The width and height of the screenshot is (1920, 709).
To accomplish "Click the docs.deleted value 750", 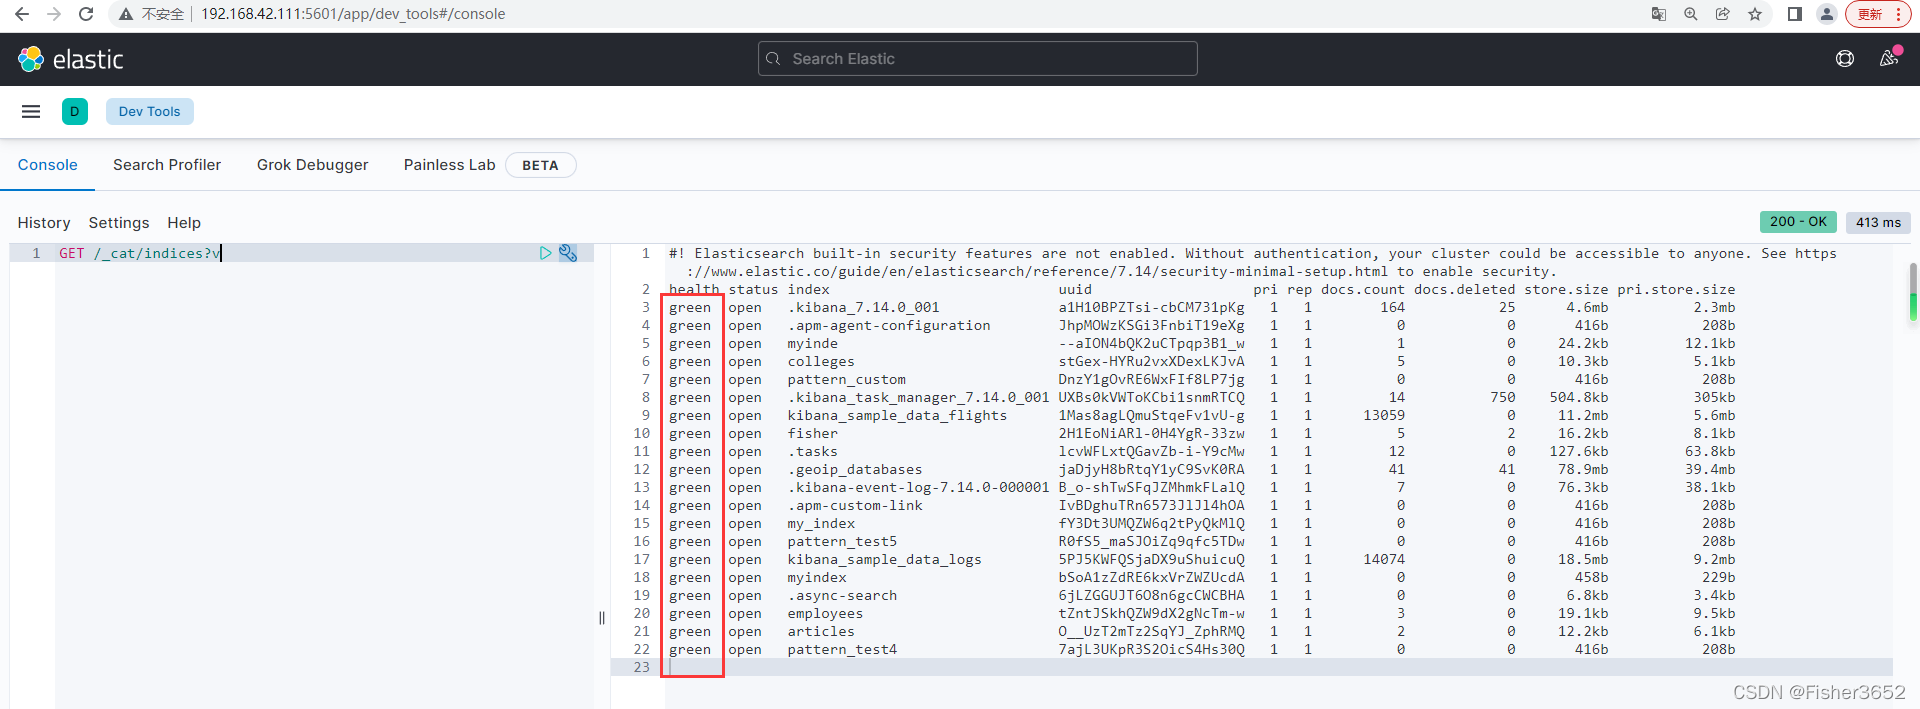I will click(1502, 398).
